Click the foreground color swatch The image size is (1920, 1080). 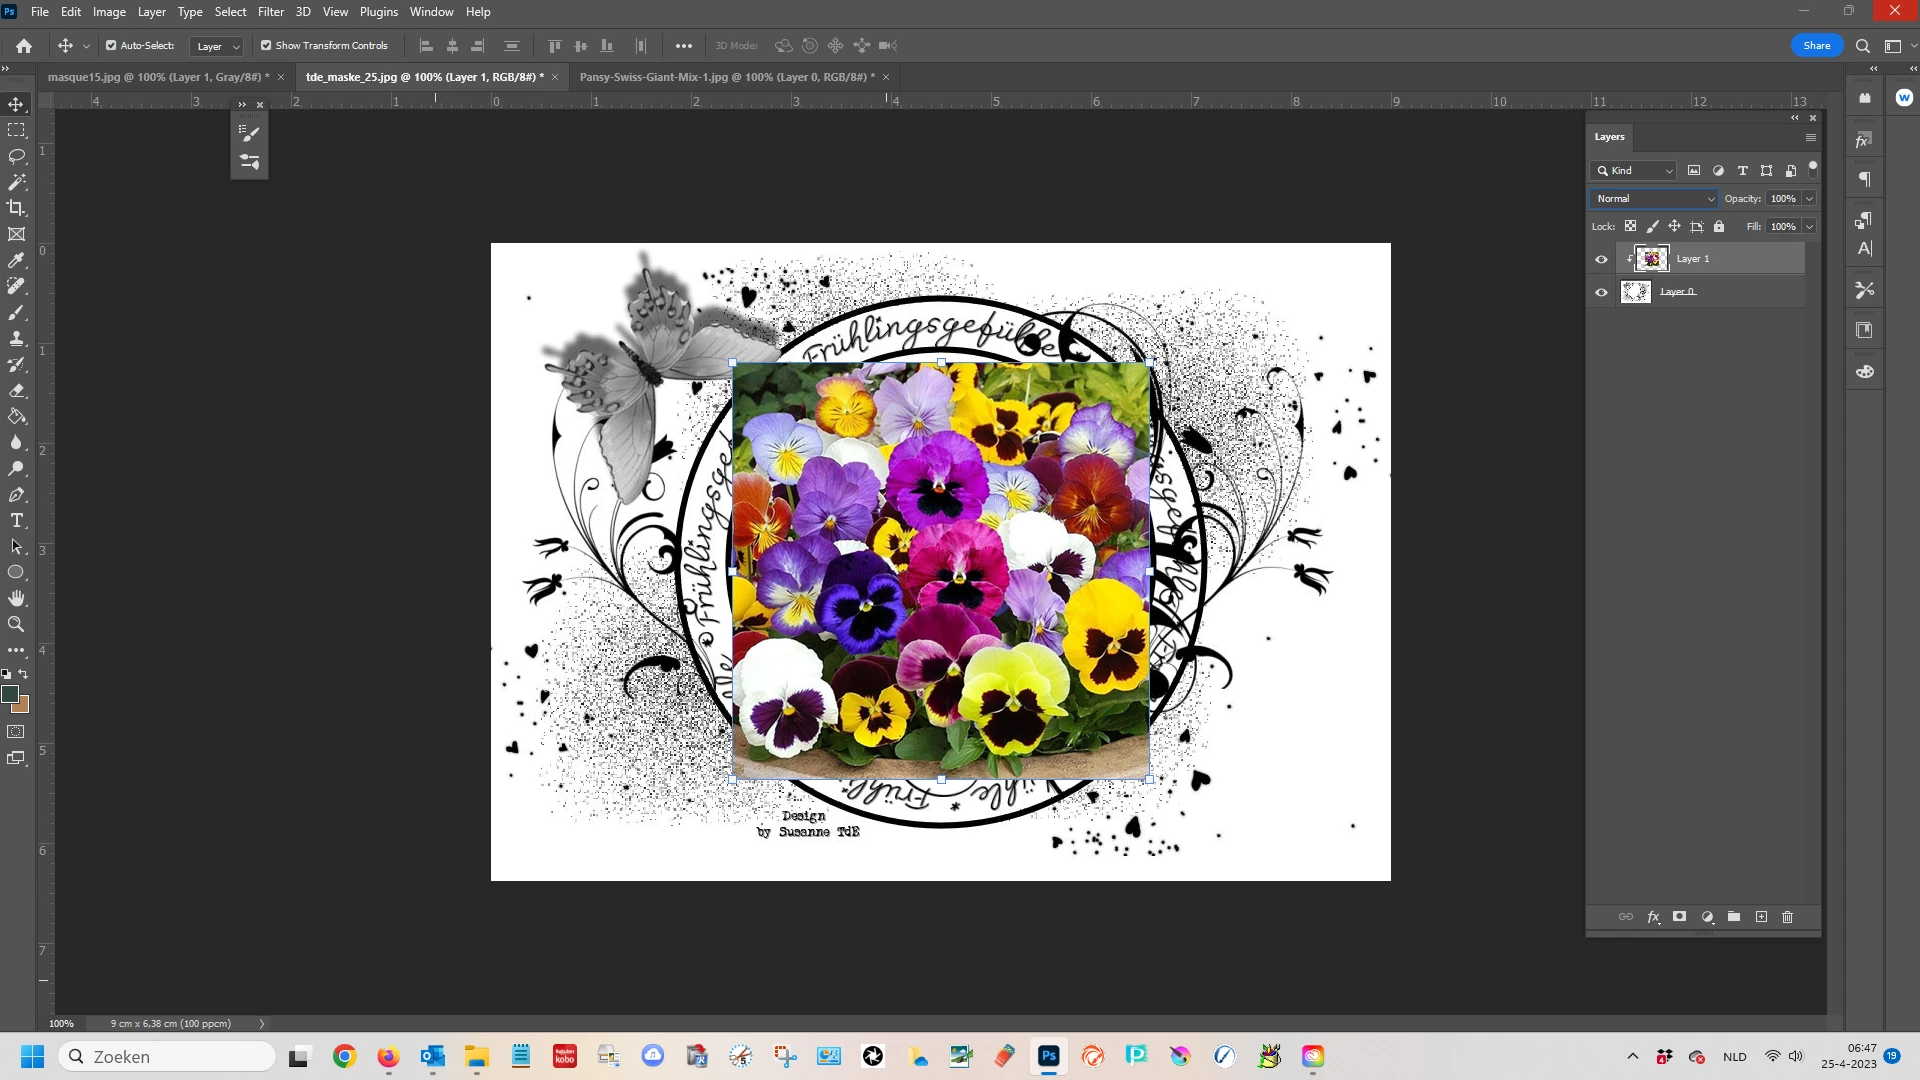coord(10,694)
